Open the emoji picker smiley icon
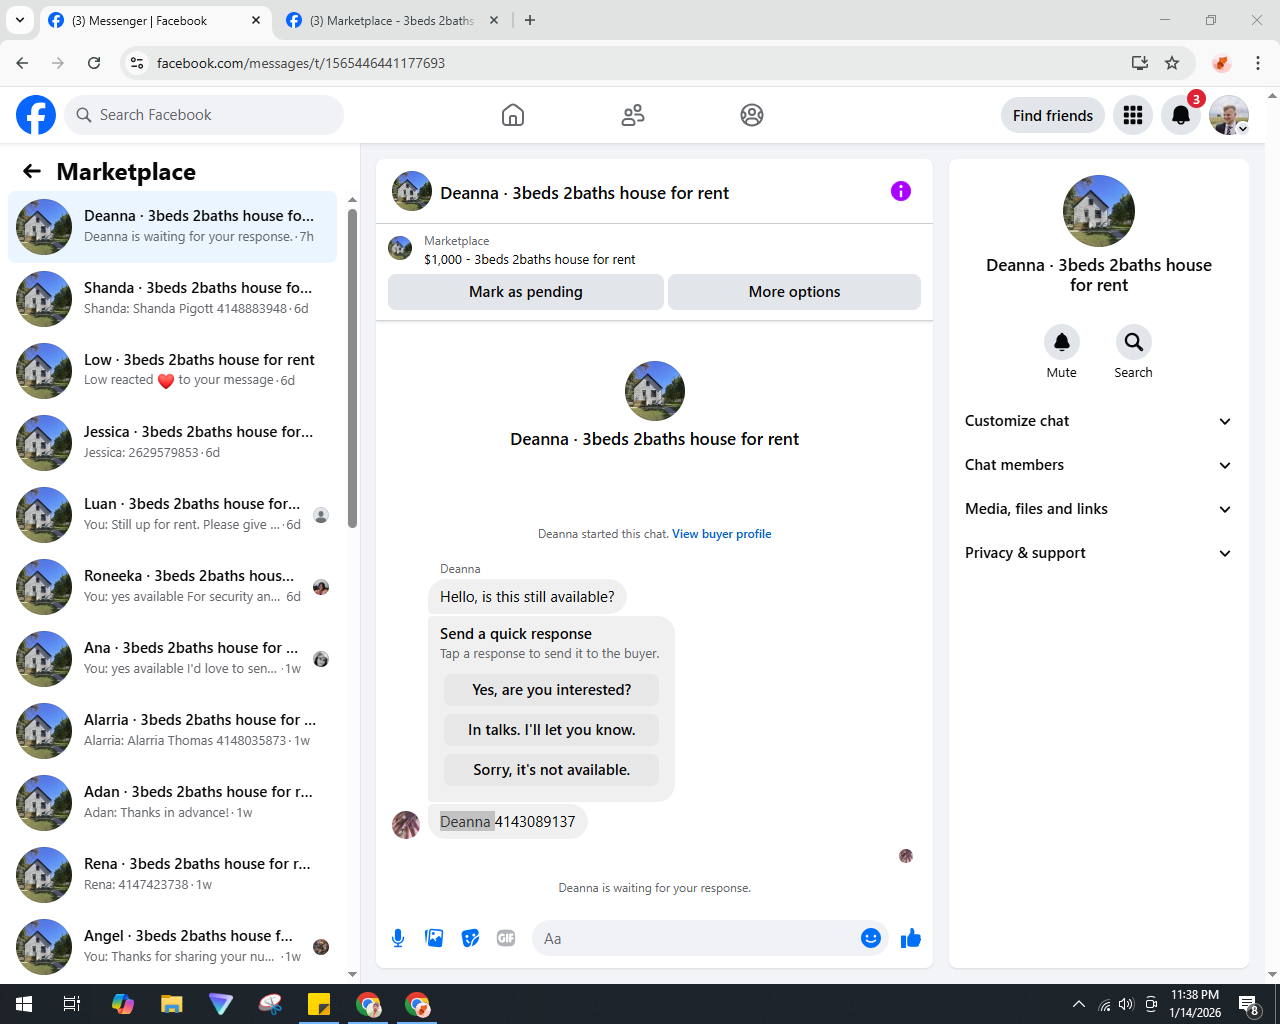Image resolution: width=1280 pixels, height=1024 pixels. tap(871, 938)
